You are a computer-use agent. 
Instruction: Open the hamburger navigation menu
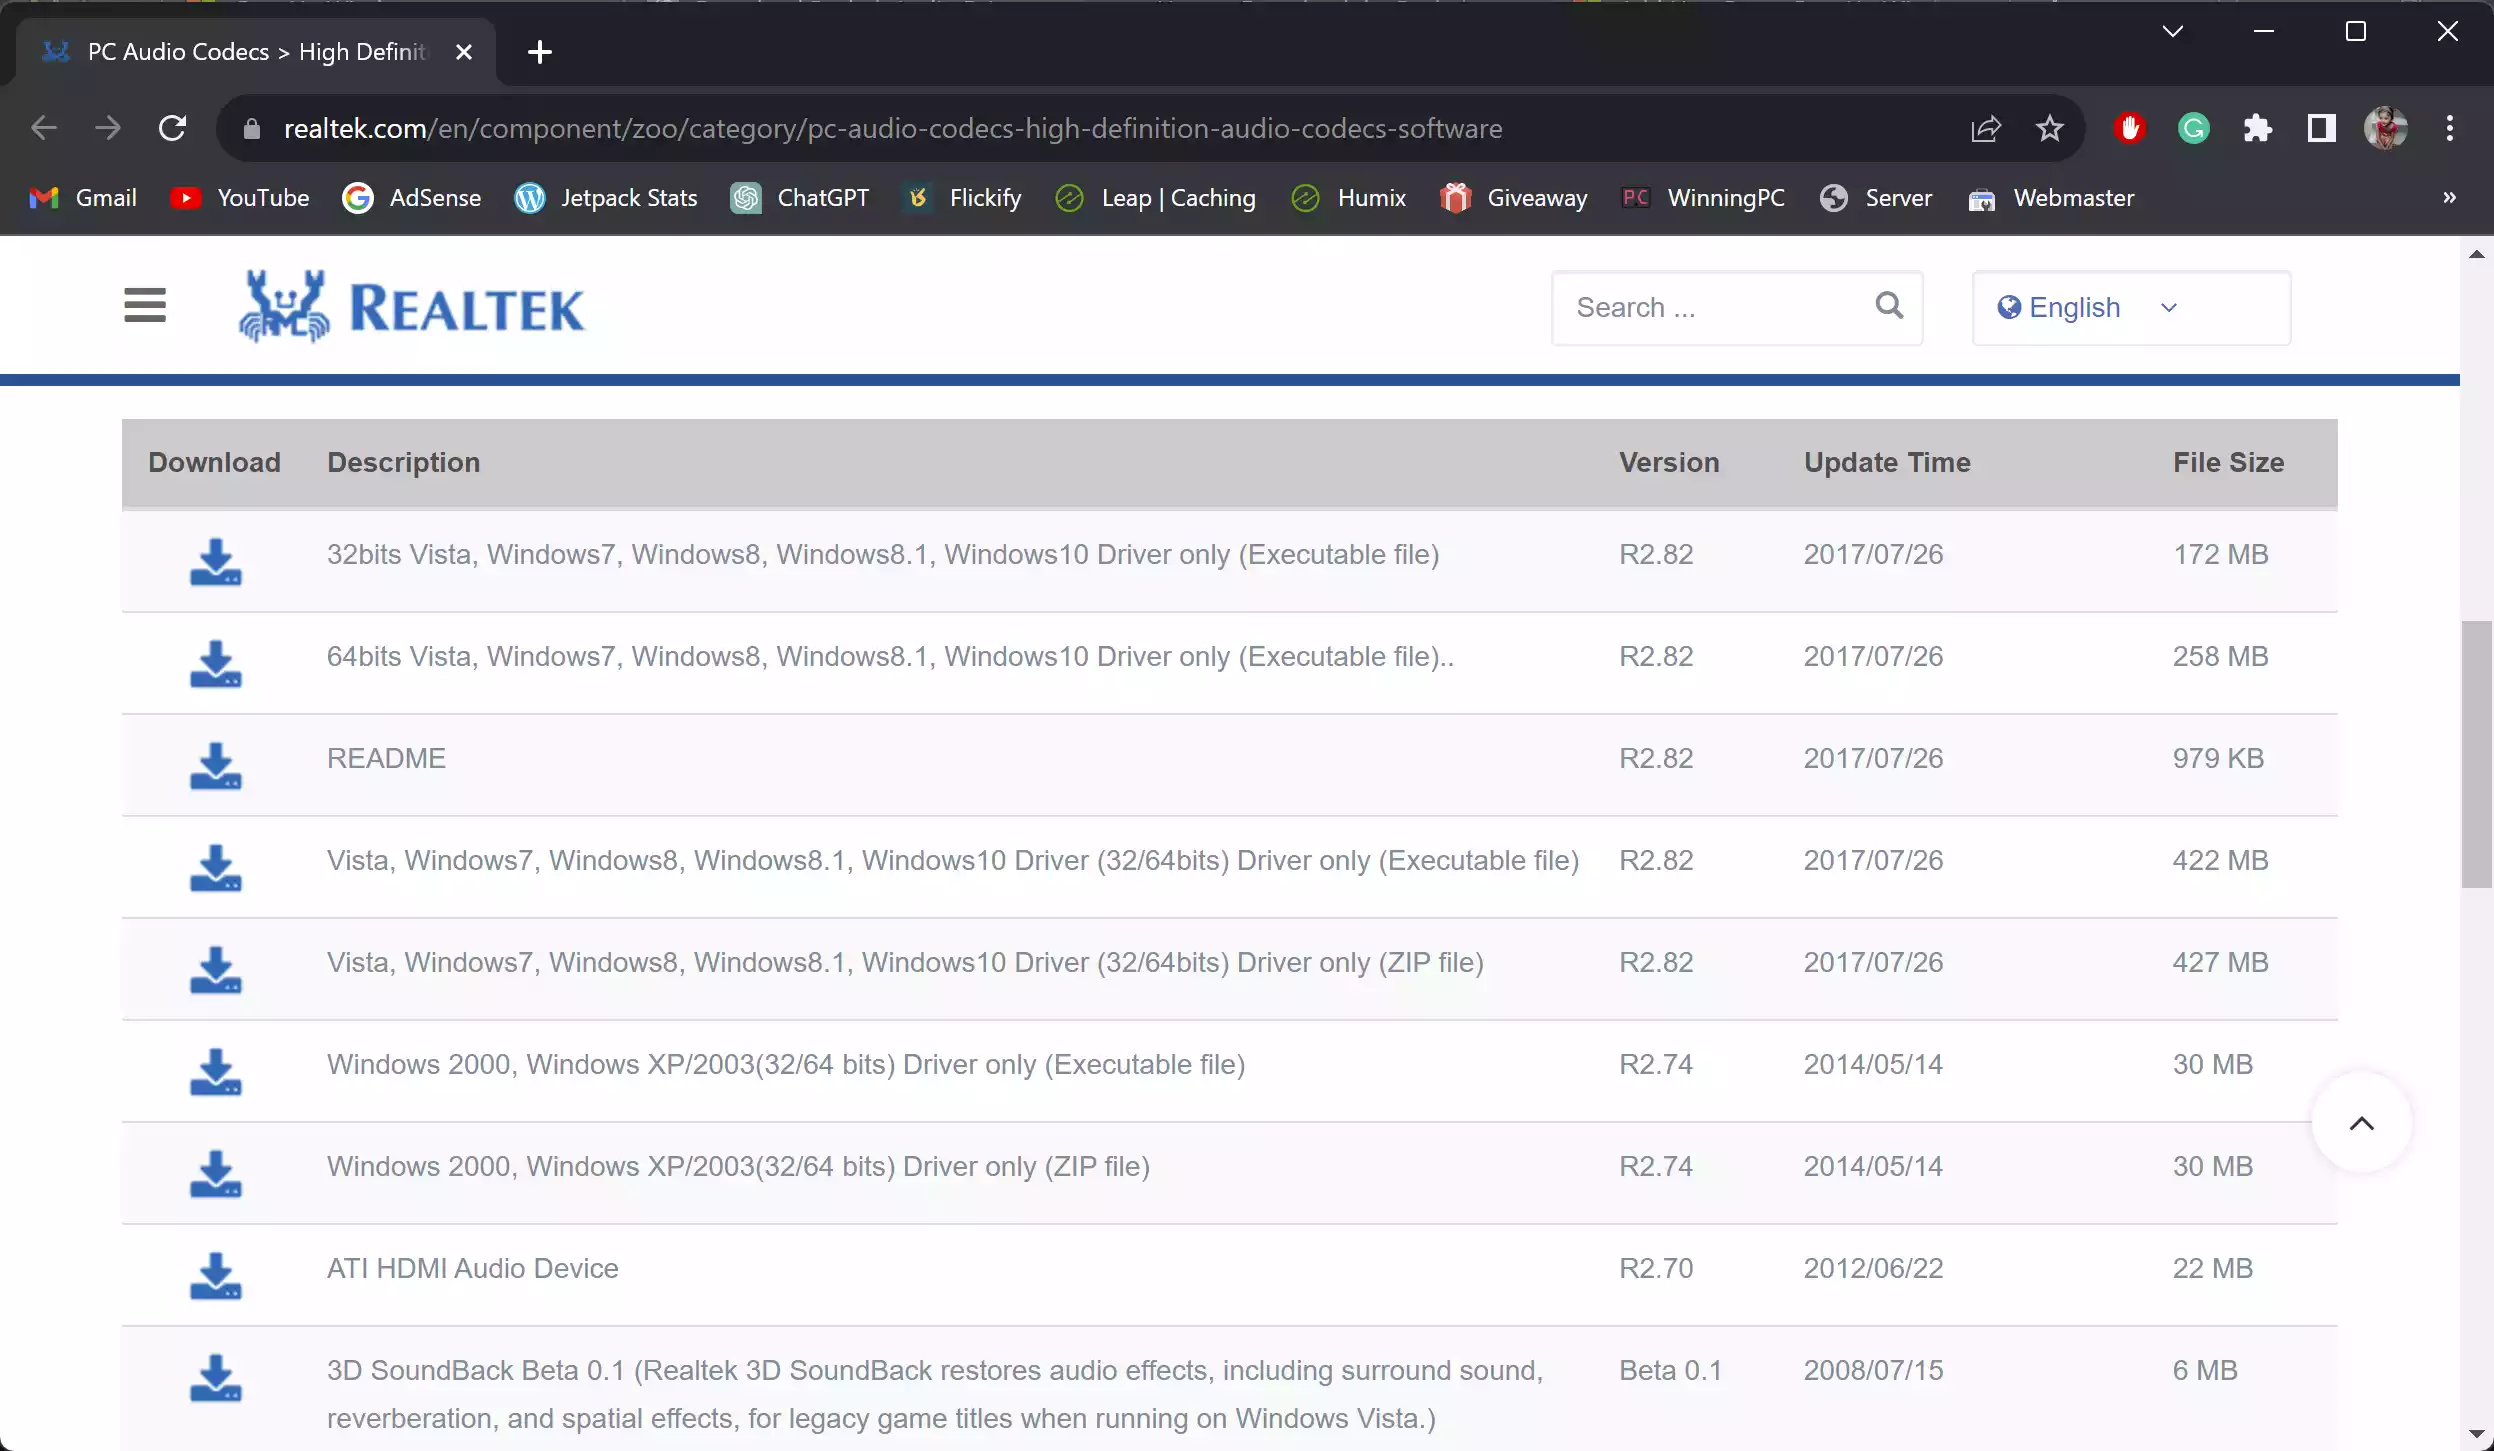pyautogui.click(x=145, y=305)
